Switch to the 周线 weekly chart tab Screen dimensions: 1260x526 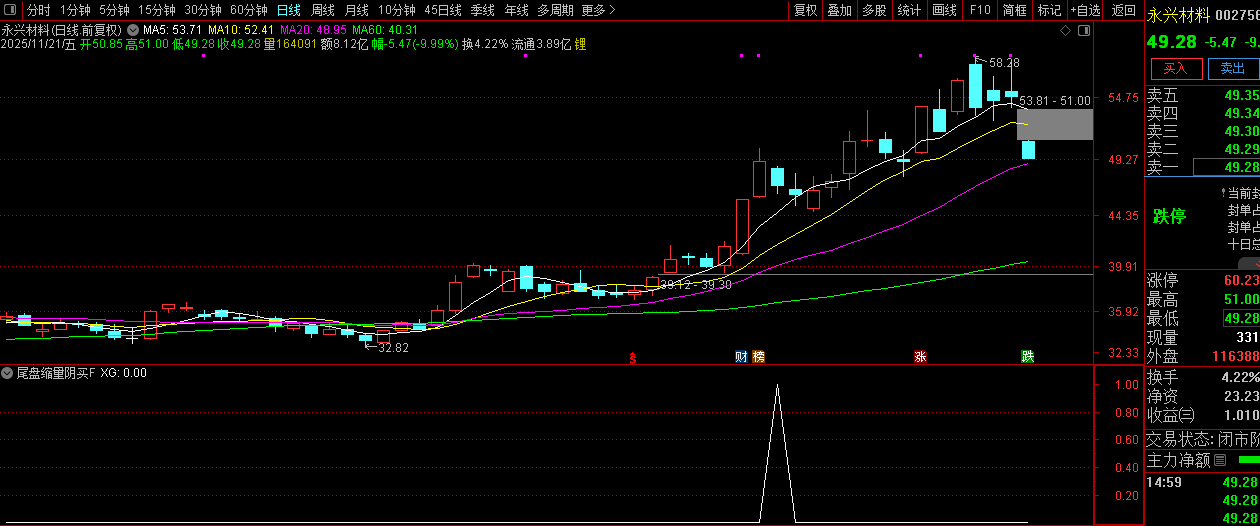[322, 10]
